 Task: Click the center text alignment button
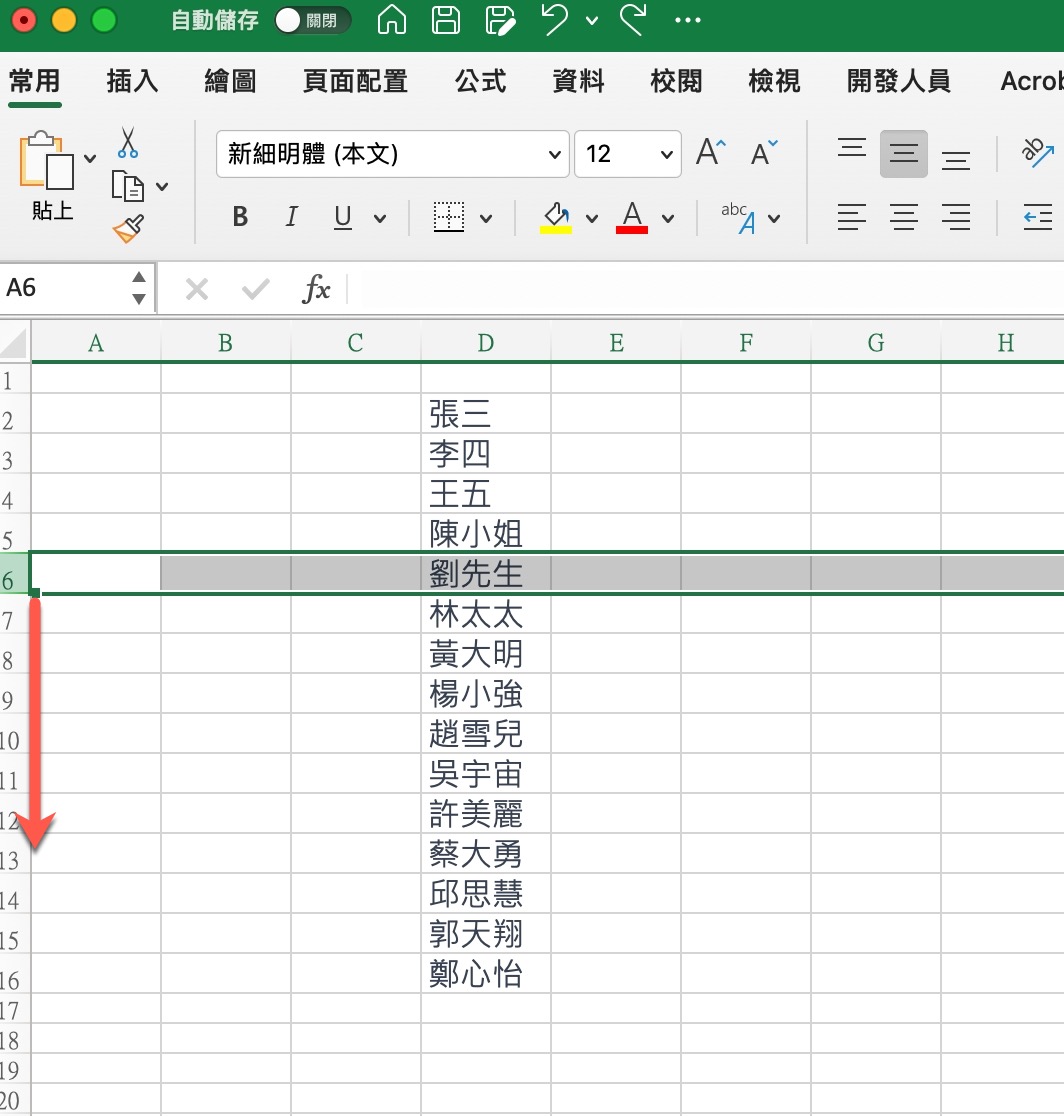point(904,216)
